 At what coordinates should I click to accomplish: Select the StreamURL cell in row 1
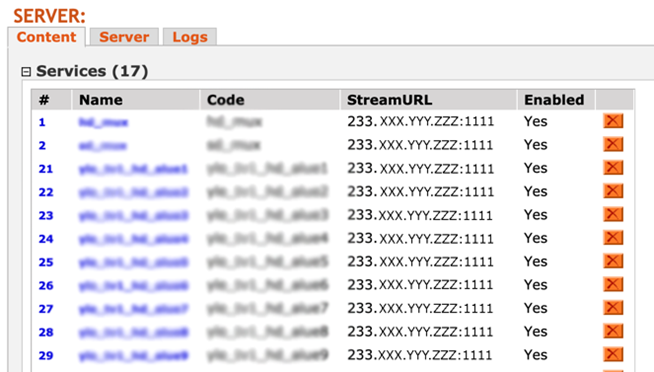(420, 121)
